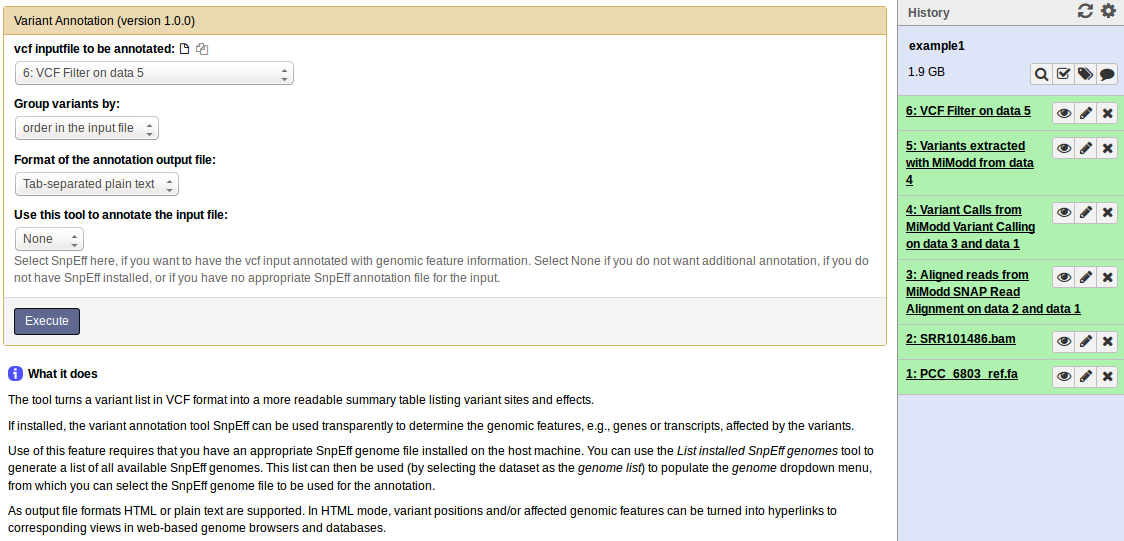Click the Execute button
Viewport: 1124px width, 541px height.
coord(47,321)
